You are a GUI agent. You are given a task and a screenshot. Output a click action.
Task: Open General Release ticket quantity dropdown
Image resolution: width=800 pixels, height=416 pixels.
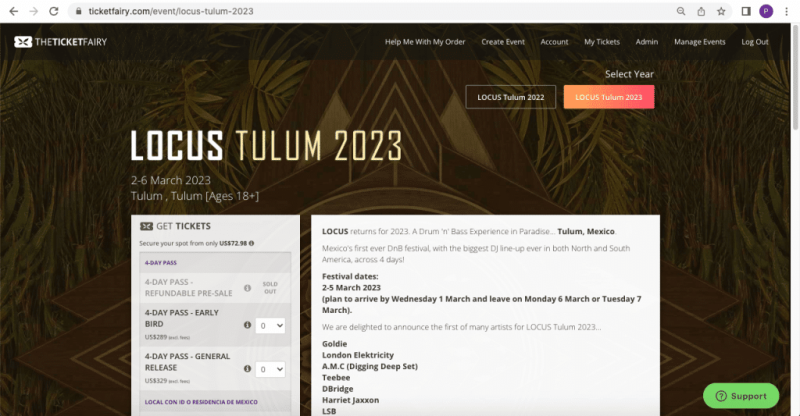coord(270,369)
